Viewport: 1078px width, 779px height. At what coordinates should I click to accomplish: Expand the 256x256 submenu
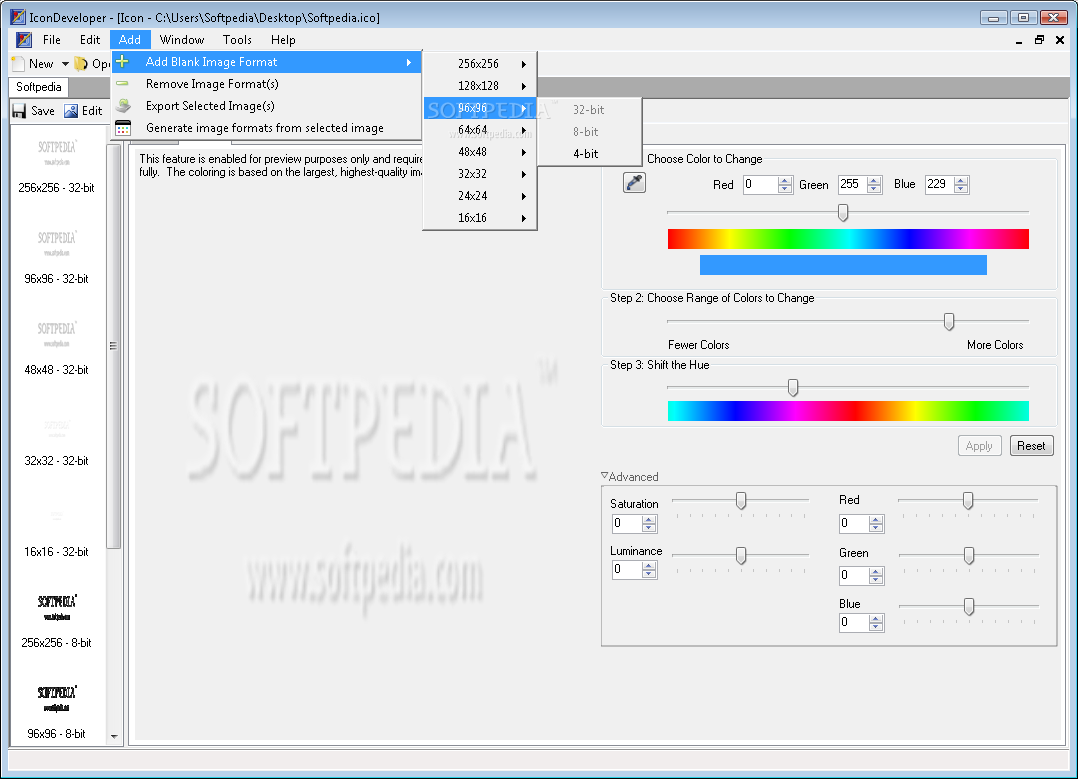point(523,64)
